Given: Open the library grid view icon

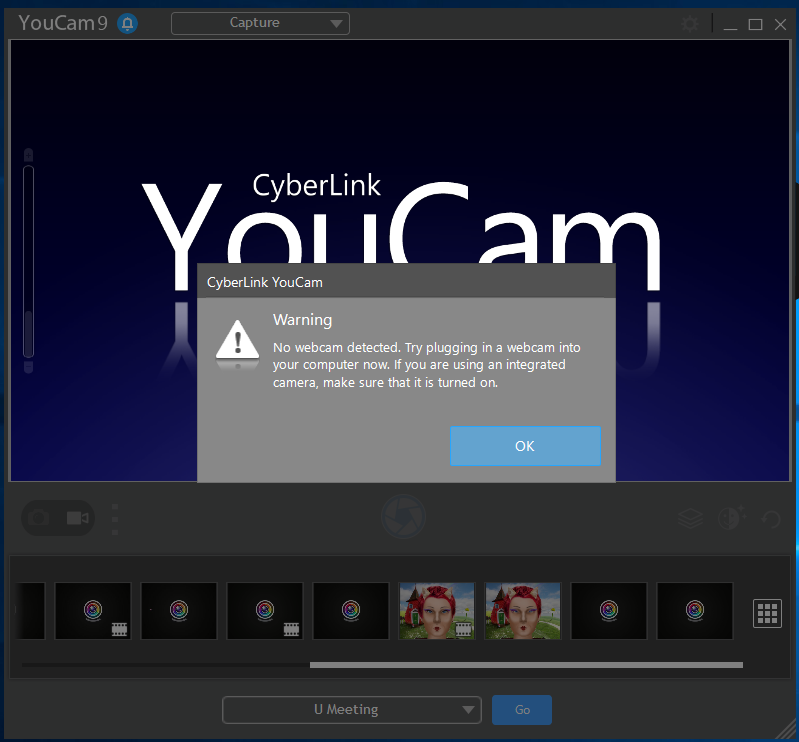Looking at the screenshot, I should [x=767, y=613].
